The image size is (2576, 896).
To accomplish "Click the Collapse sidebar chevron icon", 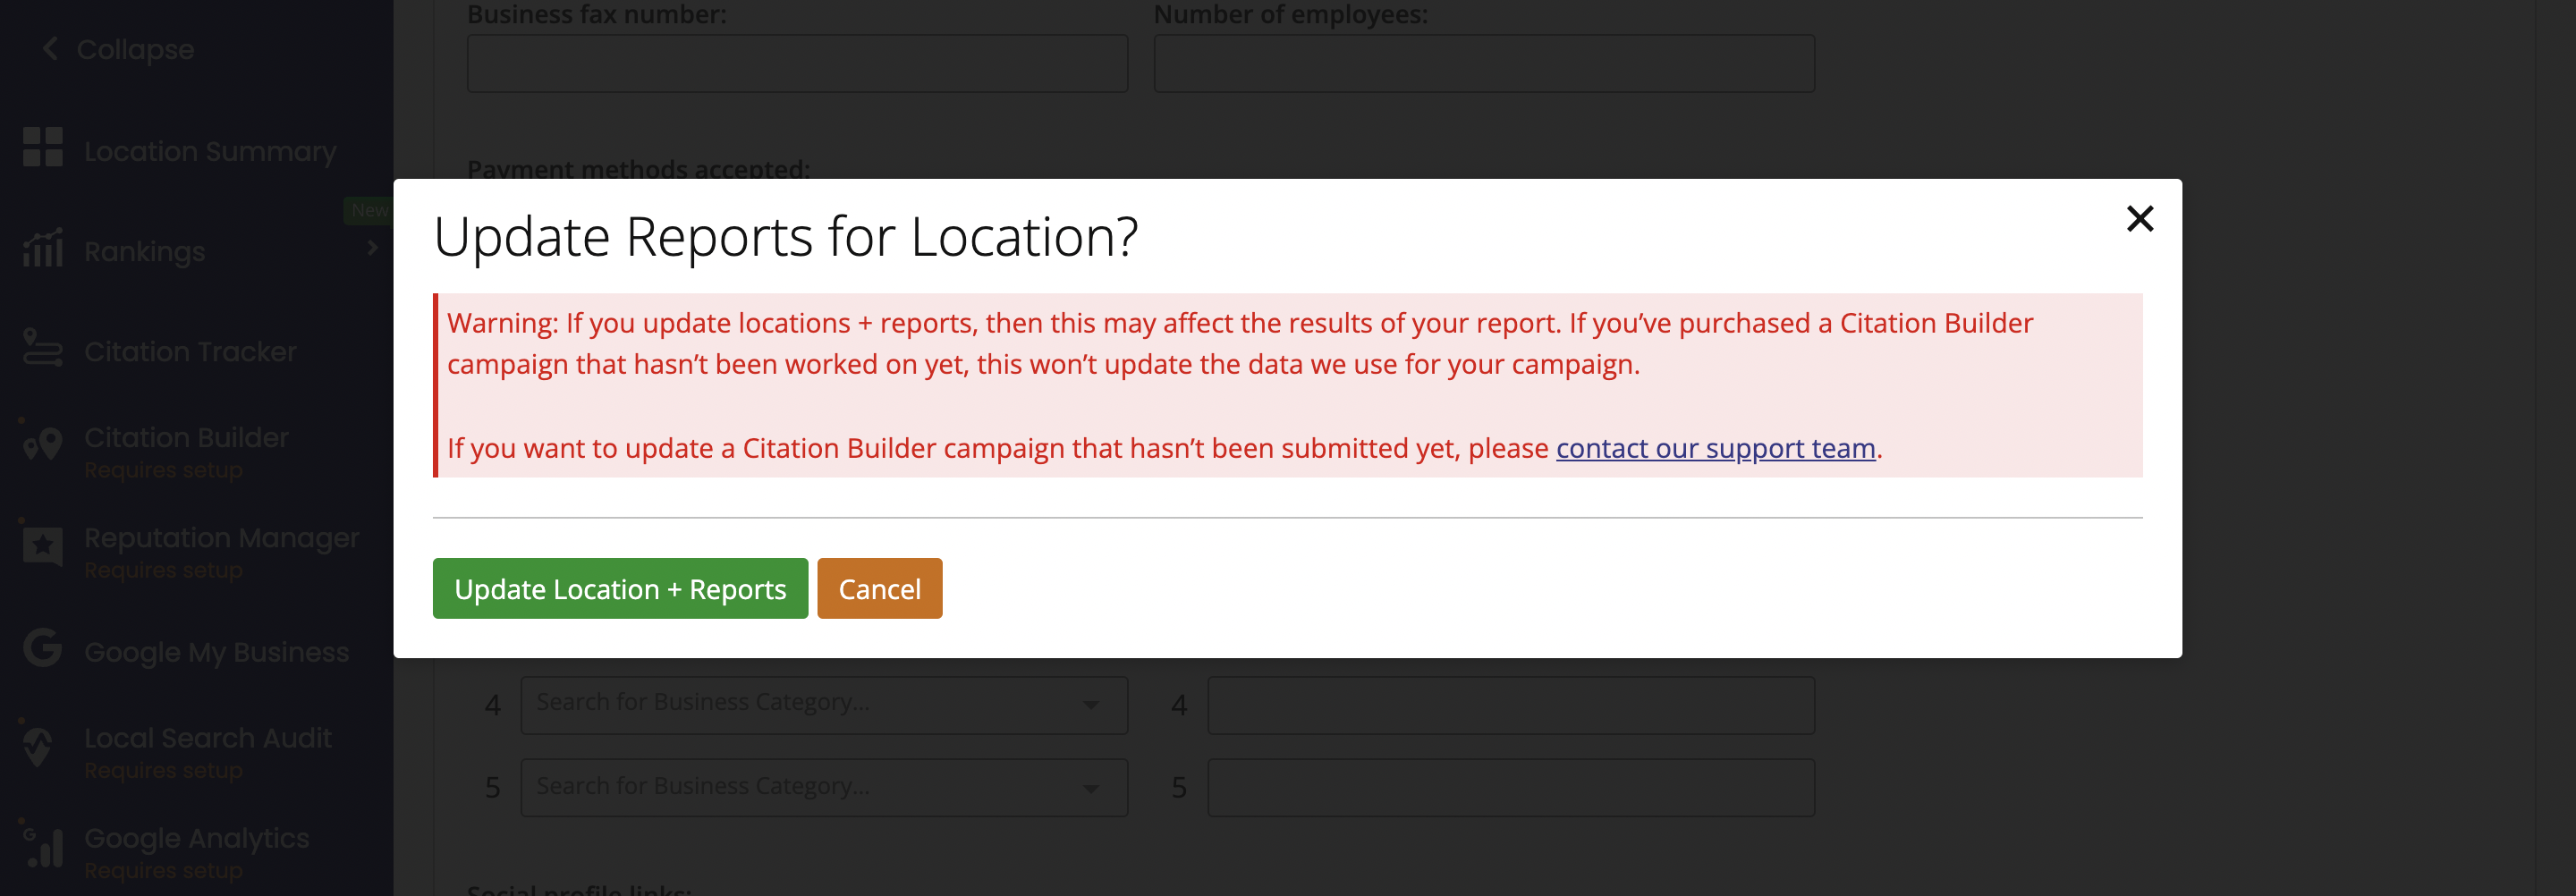I will [50, 48].
